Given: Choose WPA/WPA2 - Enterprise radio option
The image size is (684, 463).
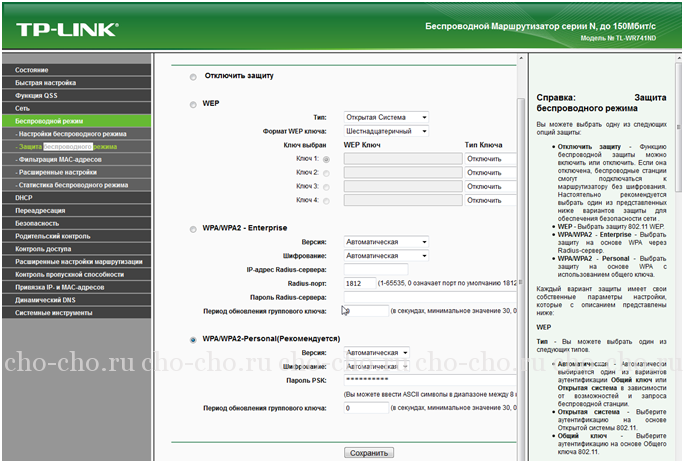Looking at the screenshot, I should click(193, 229).
